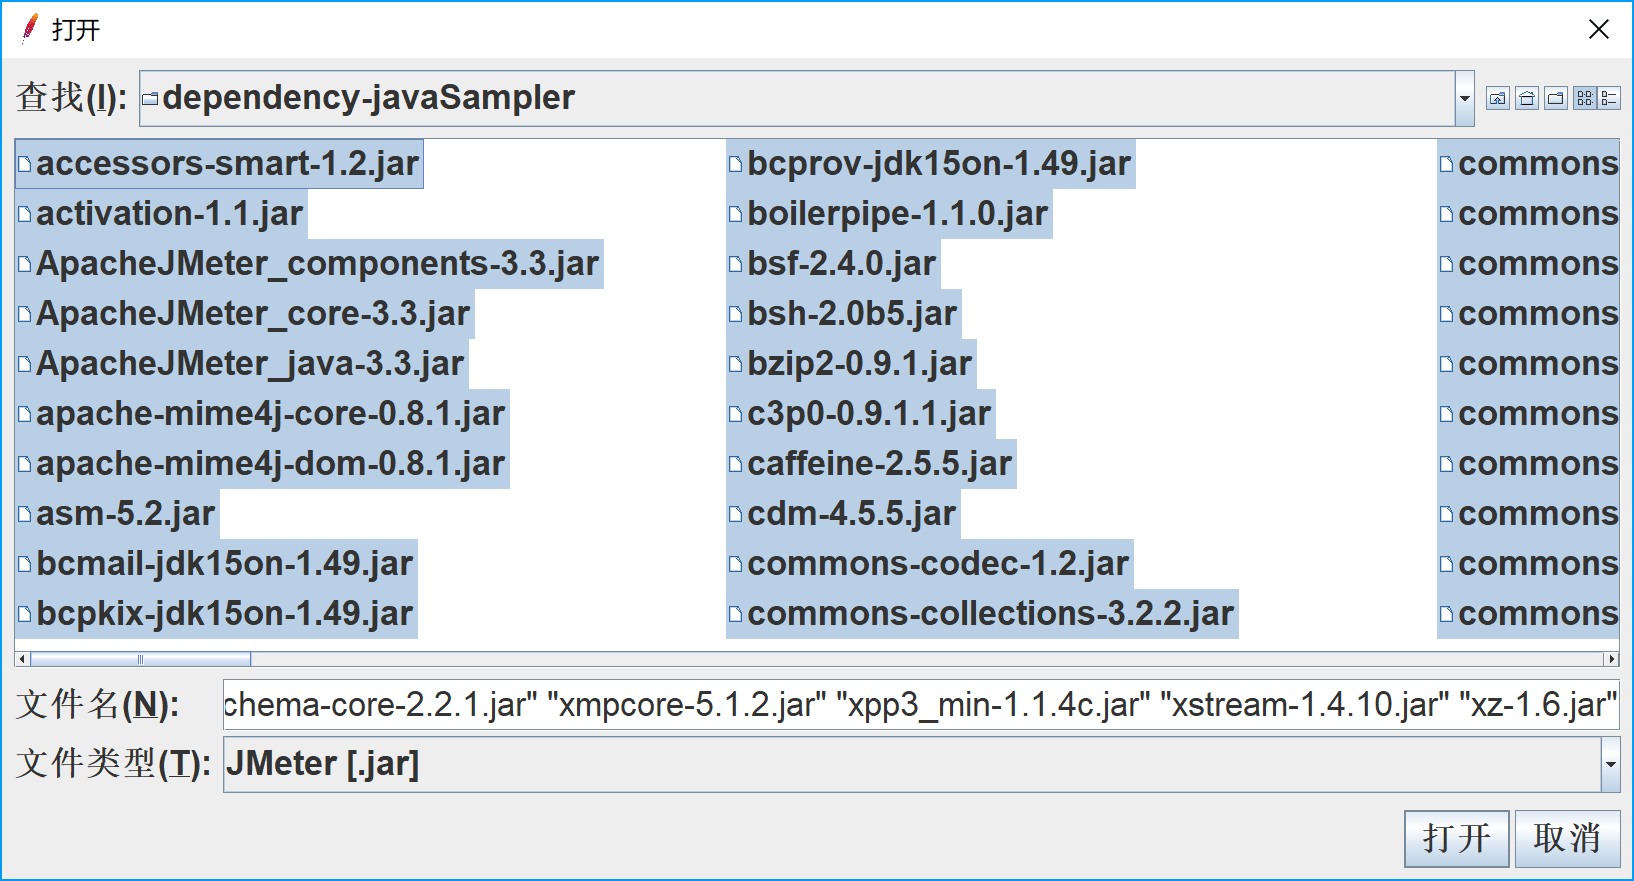Select ApacheJMeter_components-3.3.jar
1634x881 pixels.
pos(309,264)
